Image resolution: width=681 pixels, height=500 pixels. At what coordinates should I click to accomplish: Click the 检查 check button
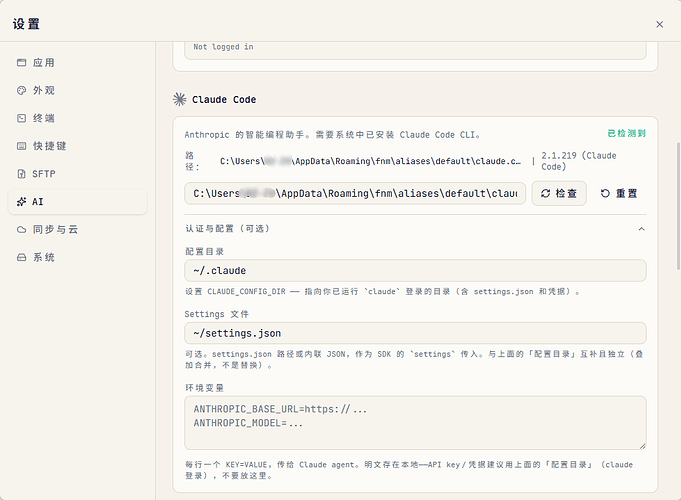pyautogui.click(x=559, y=193)
